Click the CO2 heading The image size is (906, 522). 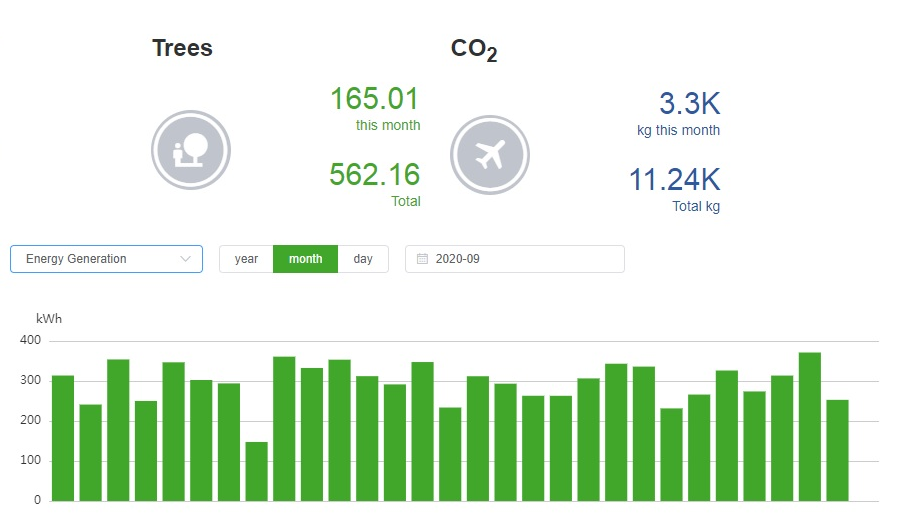(474, 50)
